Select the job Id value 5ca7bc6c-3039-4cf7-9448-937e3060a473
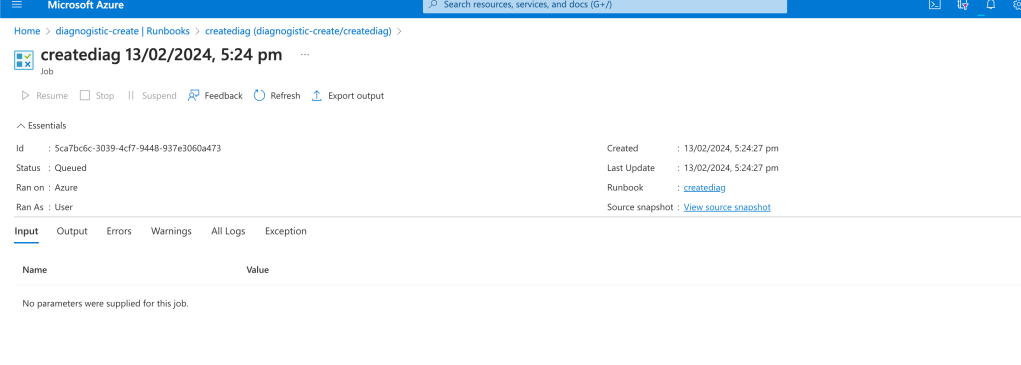The image size is (1021, 365). pos(138,148)
